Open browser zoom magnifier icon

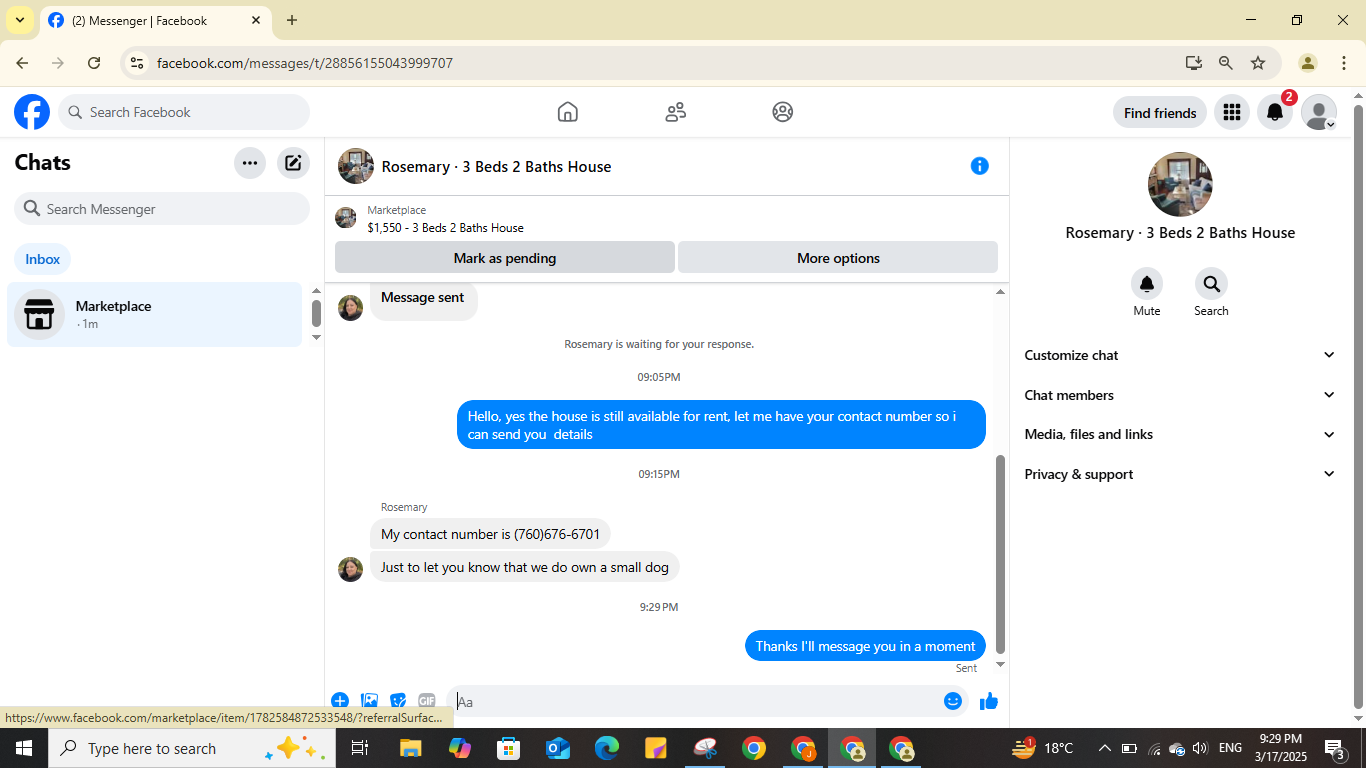click(x=1226, y=63)
